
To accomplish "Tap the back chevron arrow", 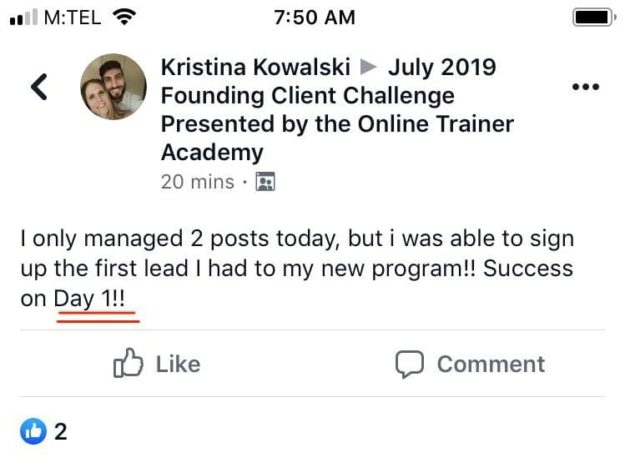I will pyautogui.click(x=40, y=88).
